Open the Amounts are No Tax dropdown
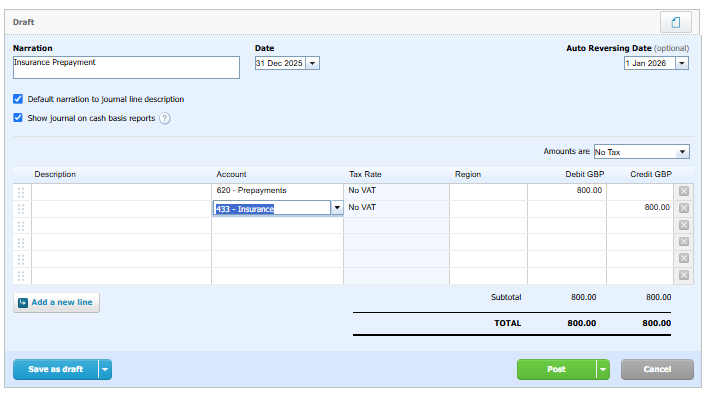 [x=642, y=152]
